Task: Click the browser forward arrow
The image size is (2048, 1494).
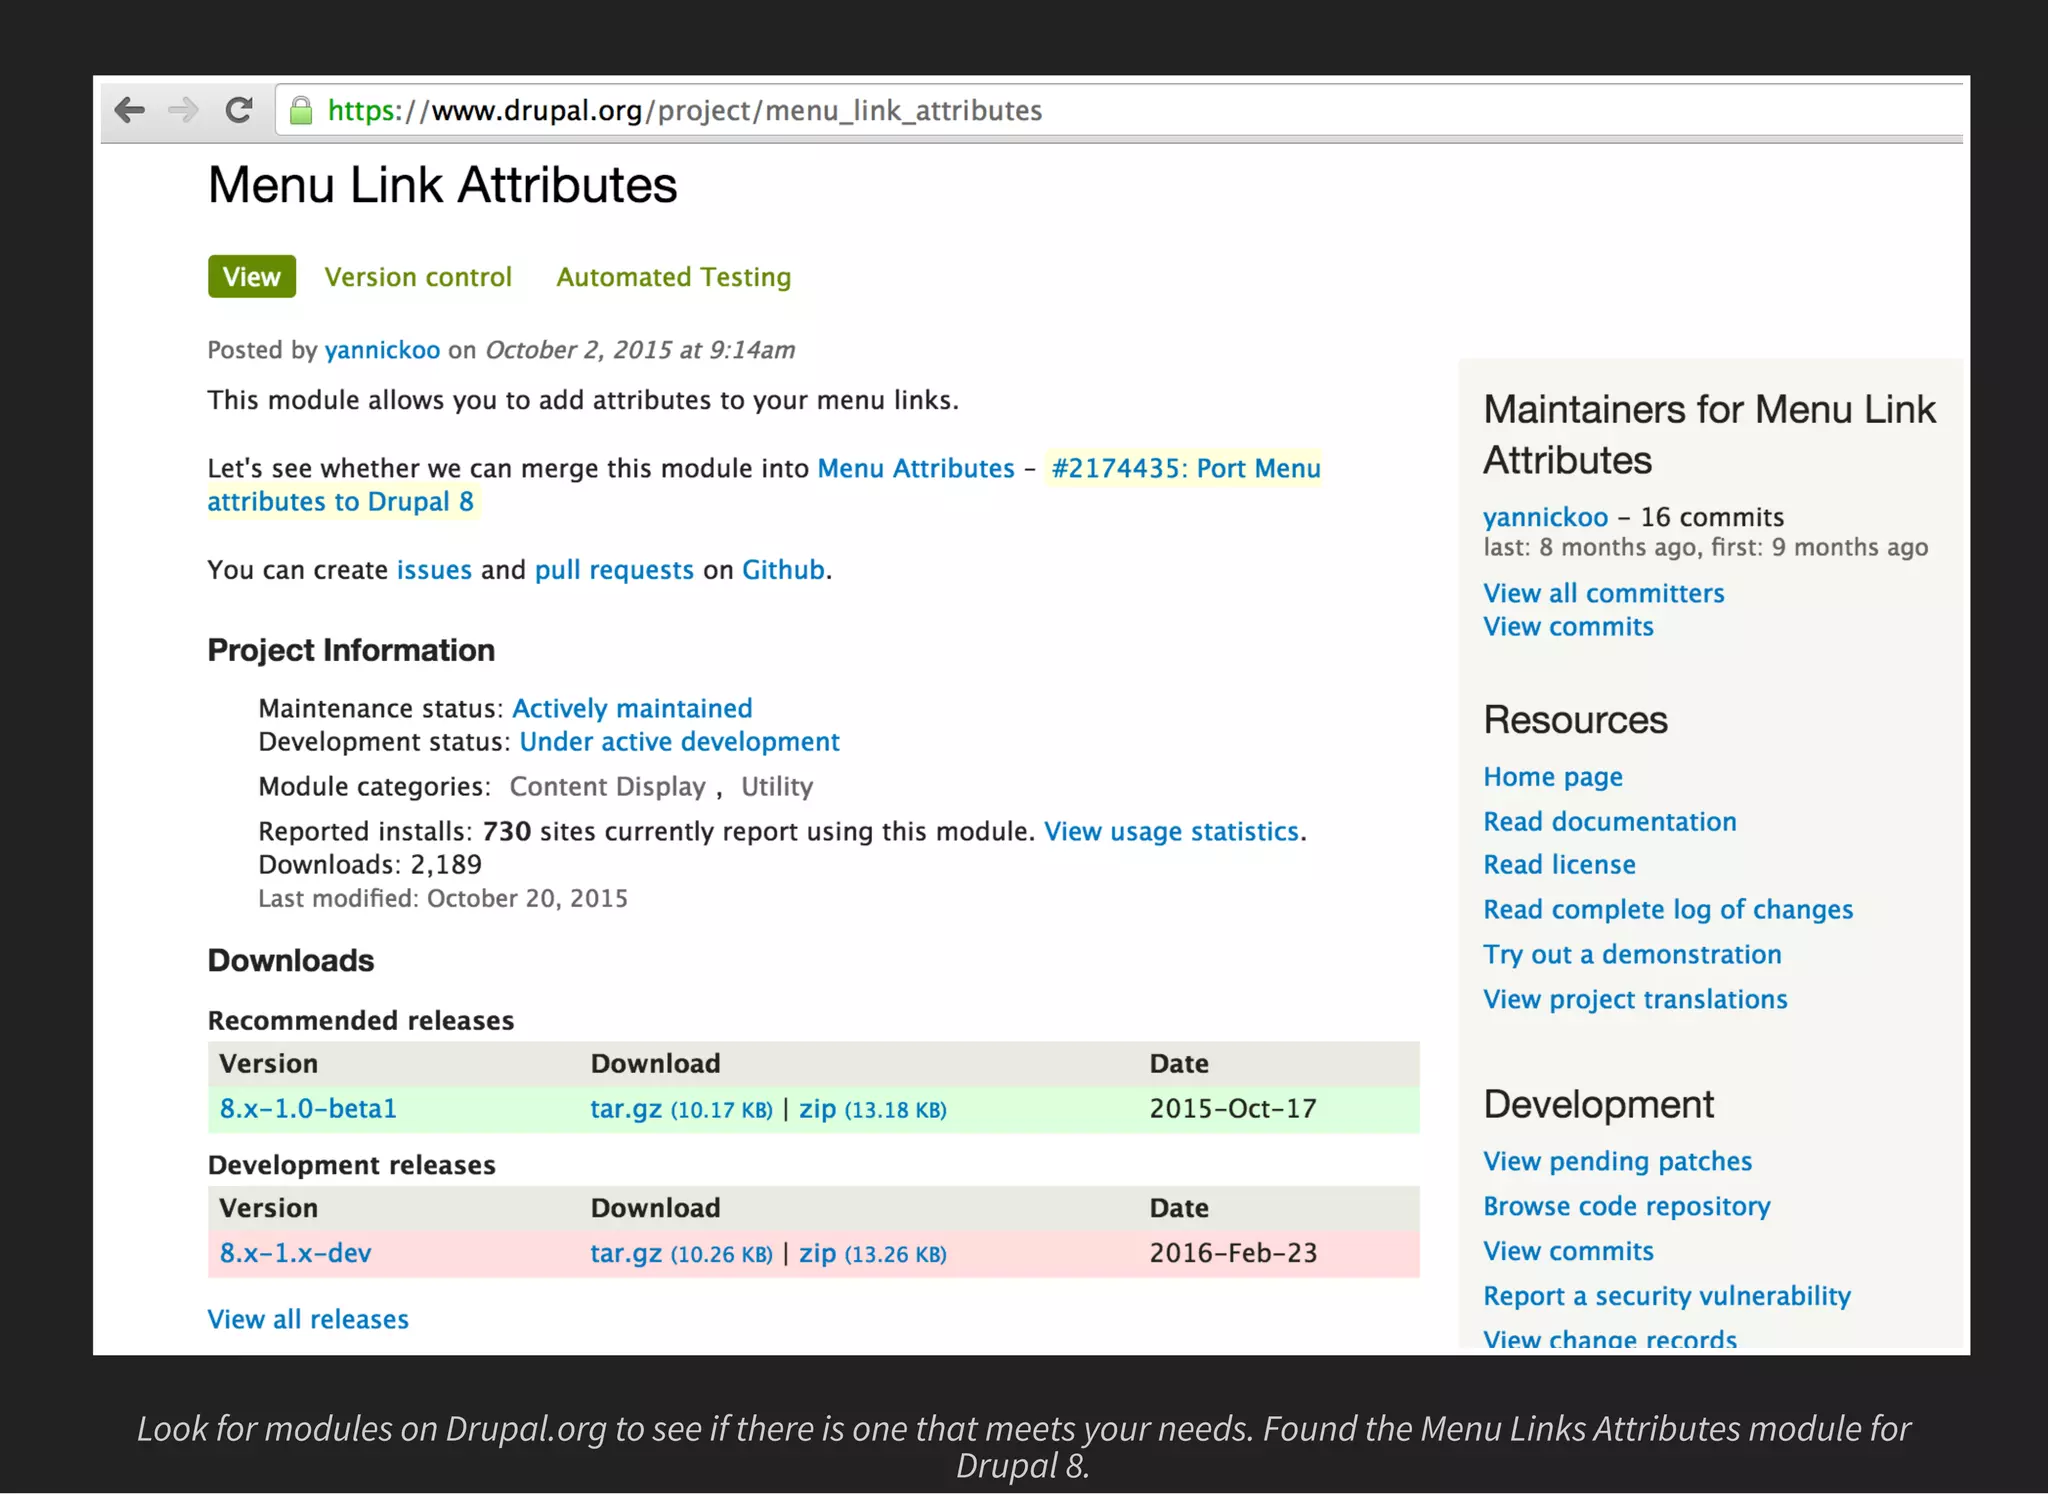Action: tap(183, 110)
